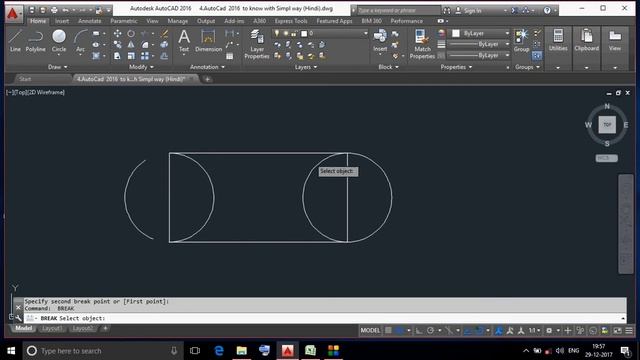Open the Layer Properties manager
This screenshot has height=360, width=640.
(257, 44)
